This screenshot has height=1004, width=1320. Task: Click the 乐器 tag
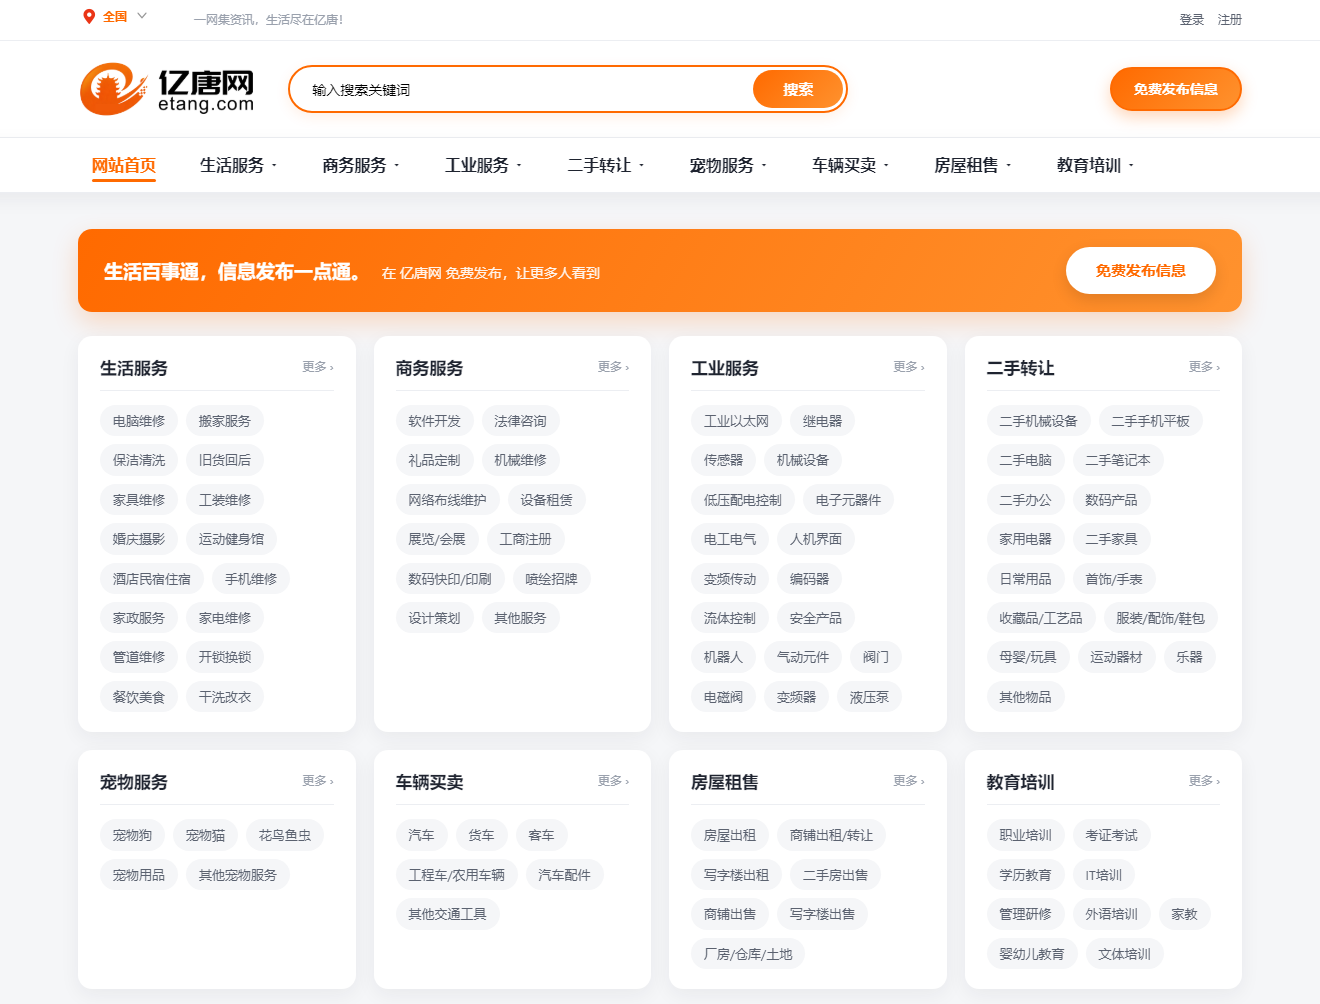1190,657
